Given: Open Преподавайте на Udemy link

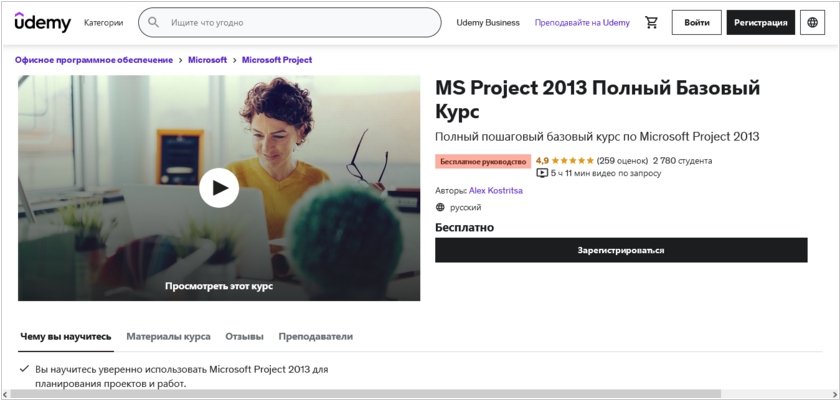Looking at the screenshot, I should click(x=582, y=22).
